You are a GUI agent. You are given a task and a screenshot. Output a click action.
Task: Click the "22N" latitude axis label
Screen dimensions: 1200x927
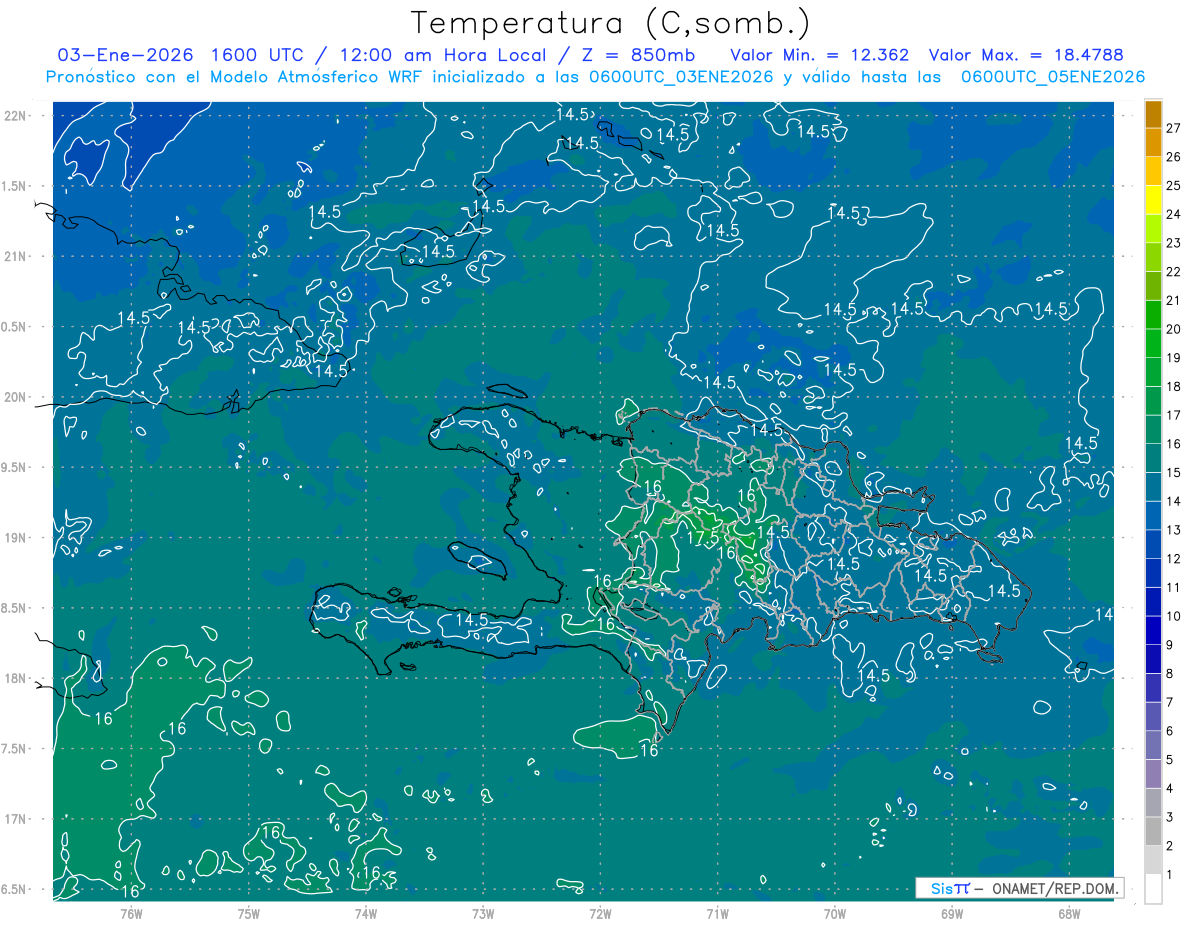(x=17, y=116)
